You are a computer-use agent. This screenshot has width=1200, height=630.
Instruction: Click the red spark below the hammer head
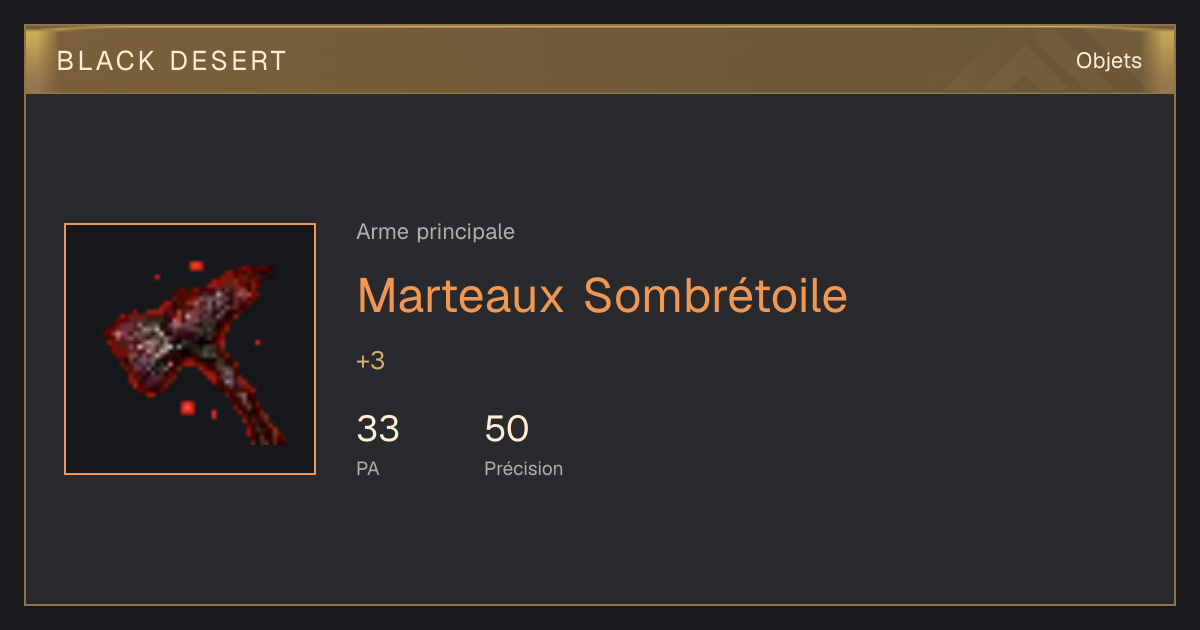(x=187, y=407)
